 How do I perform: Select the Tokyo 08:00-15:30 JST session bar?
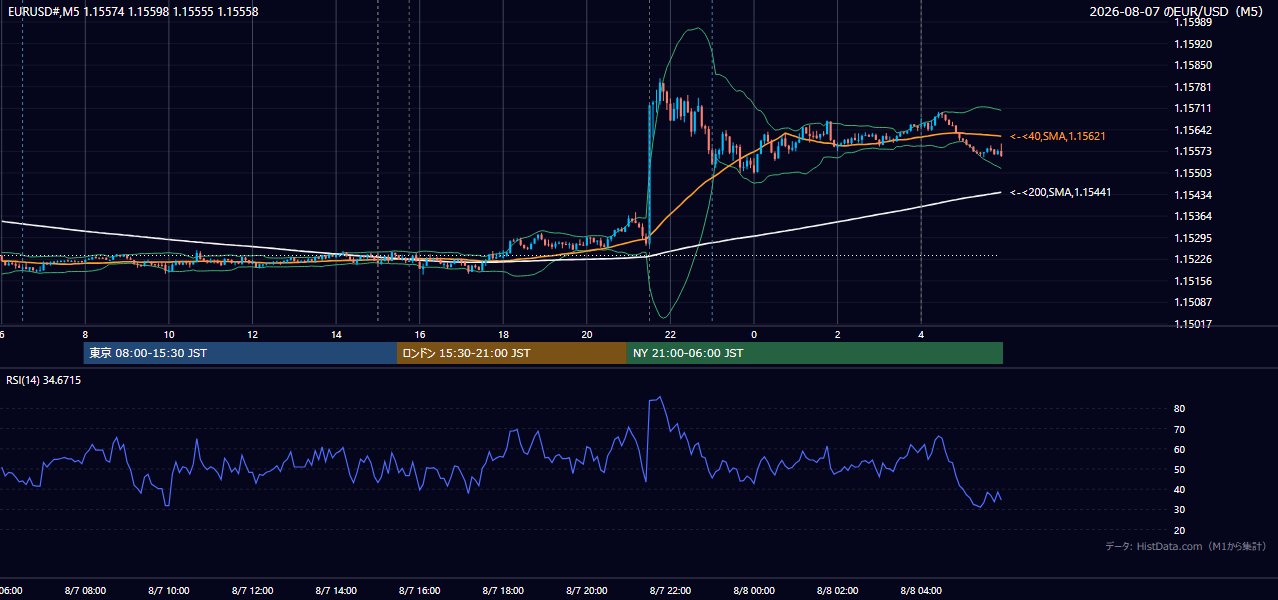(240, 353)
